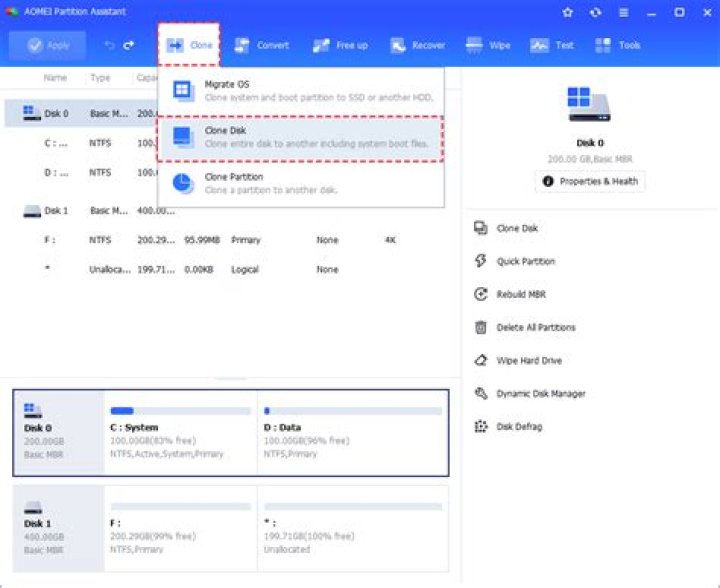Click the Apply button

(x=47, y=46)
